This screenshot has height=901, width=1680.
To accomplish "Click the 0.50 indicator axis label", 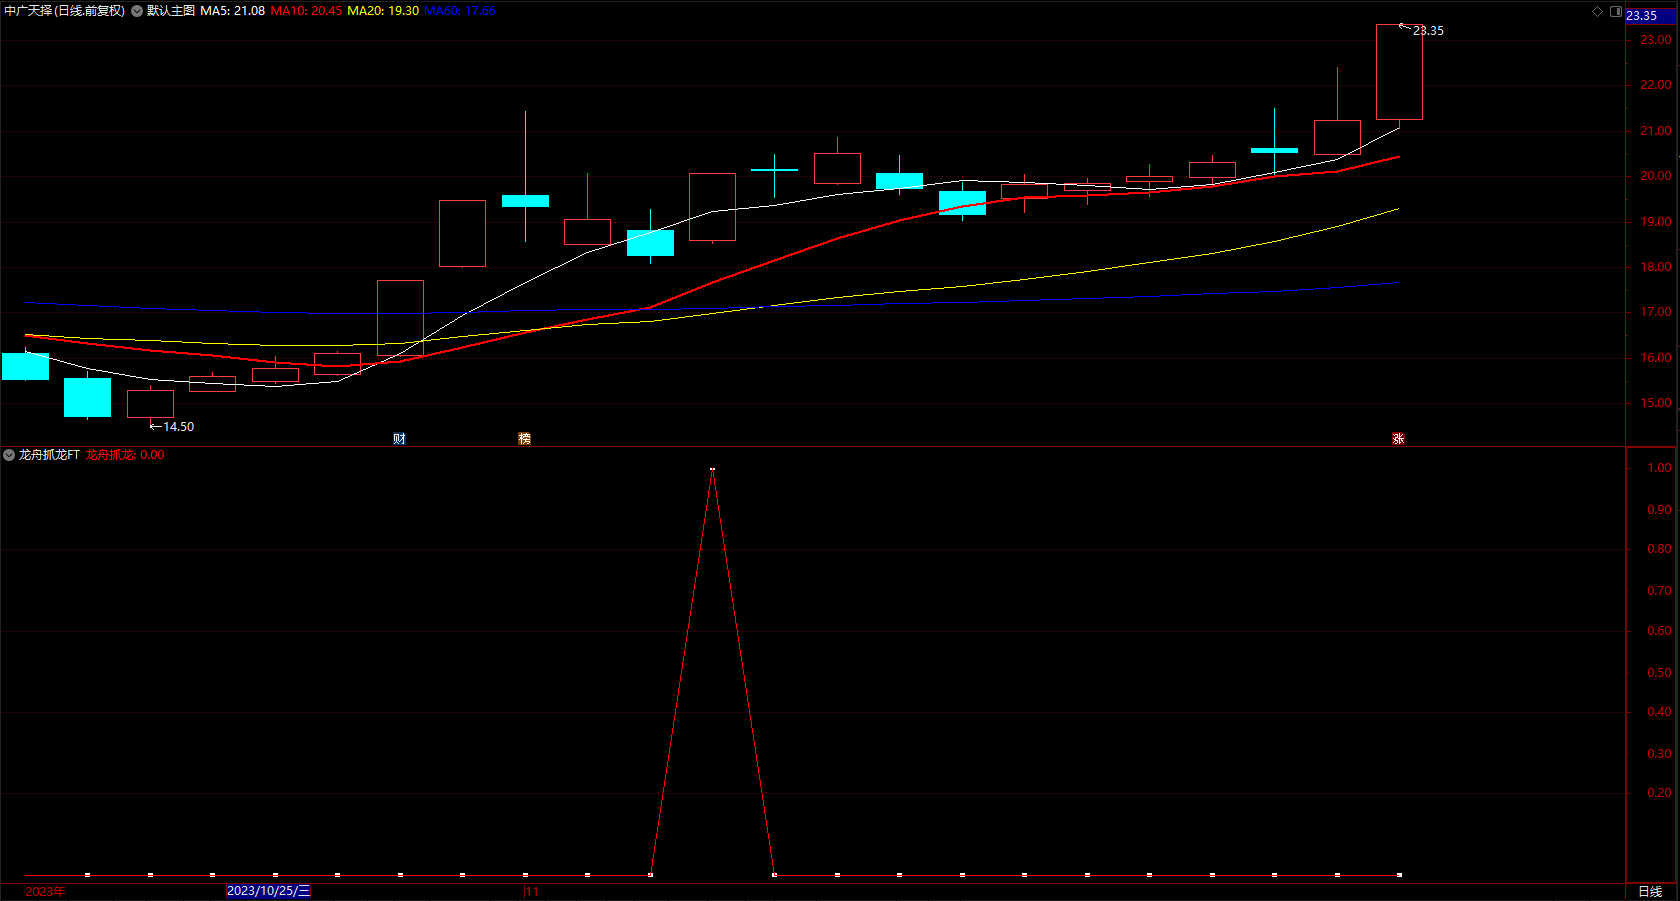I will coord(1659,673).
